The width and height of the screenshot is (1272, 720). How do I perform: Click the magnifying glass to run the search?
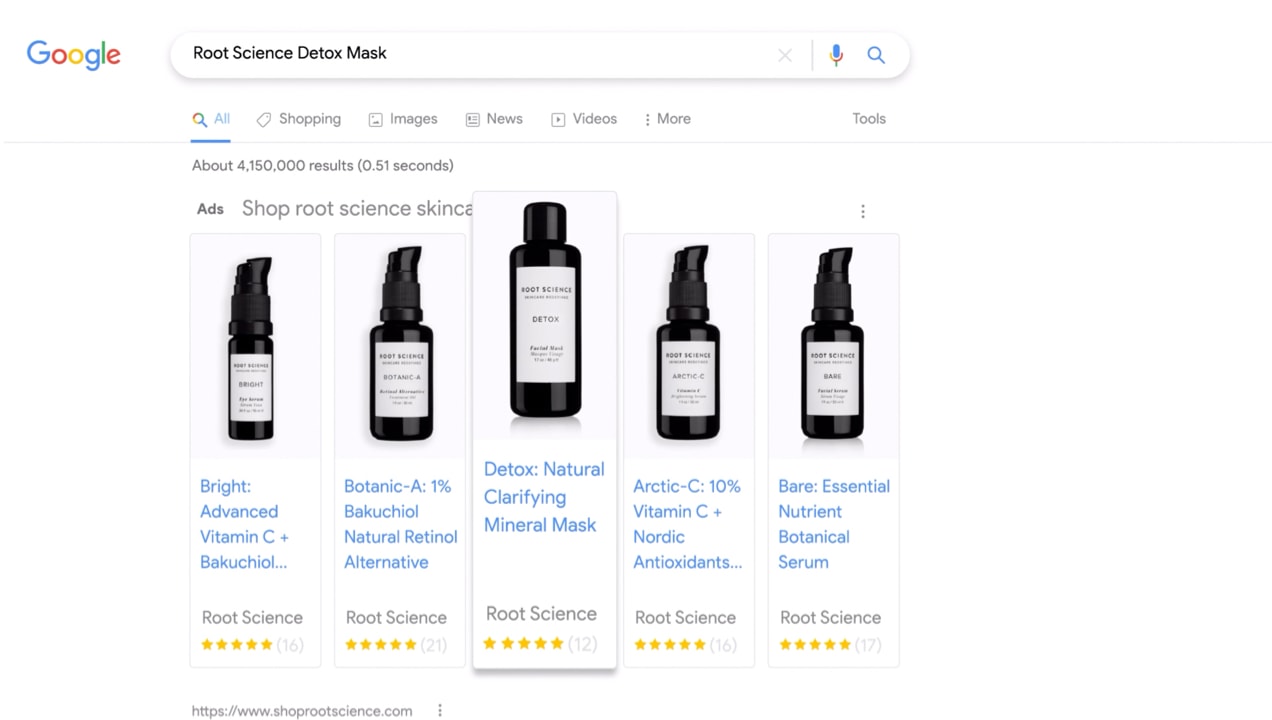click(875, 55)
